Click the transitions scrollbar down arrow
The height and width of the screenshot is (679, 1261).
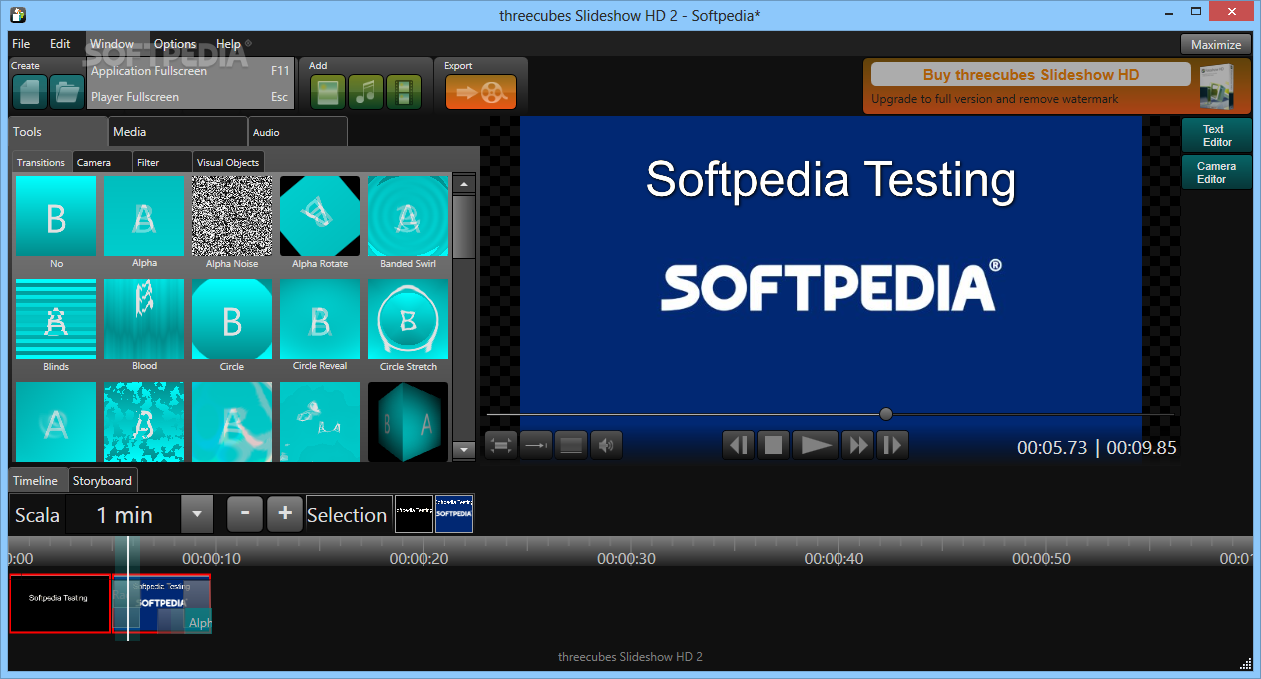coord(464,451)
